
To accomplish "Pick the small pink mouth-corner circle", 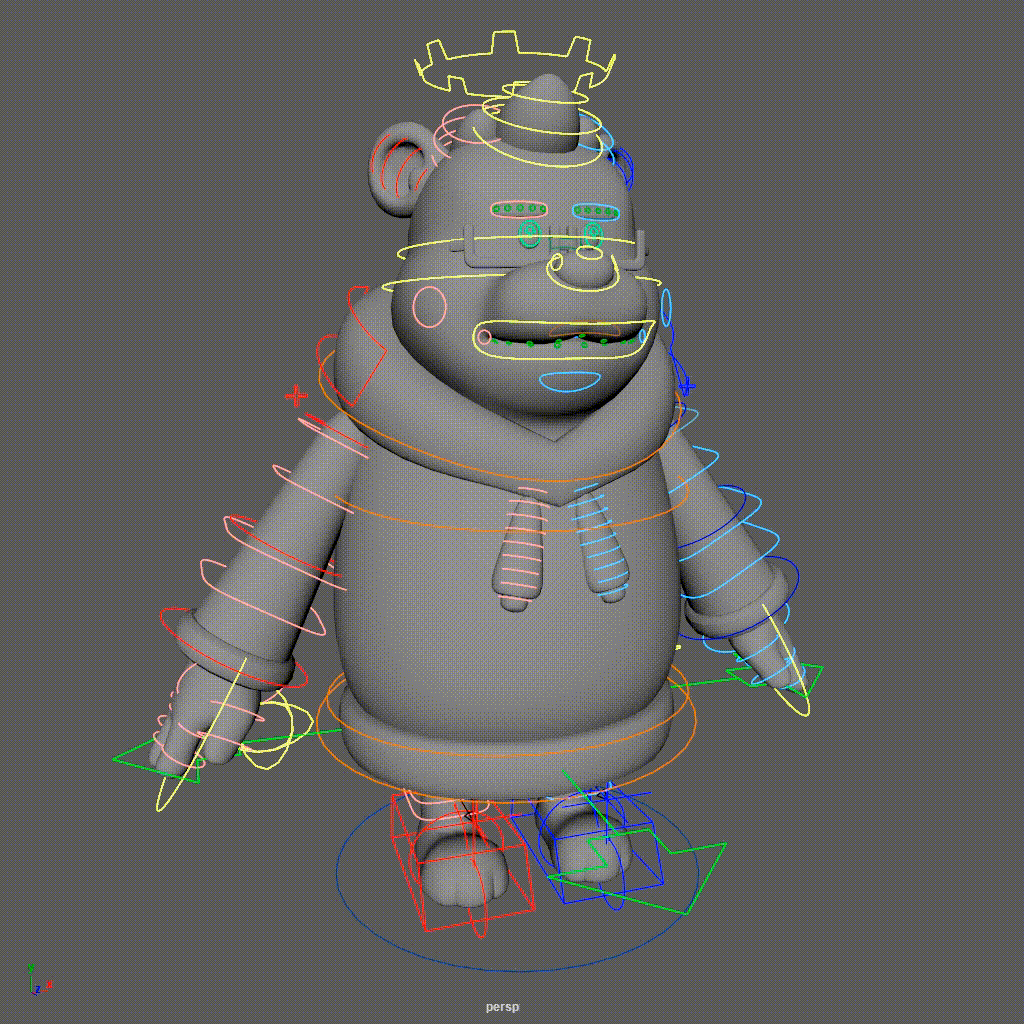I will pyautogui.click(x=484, y=337).
